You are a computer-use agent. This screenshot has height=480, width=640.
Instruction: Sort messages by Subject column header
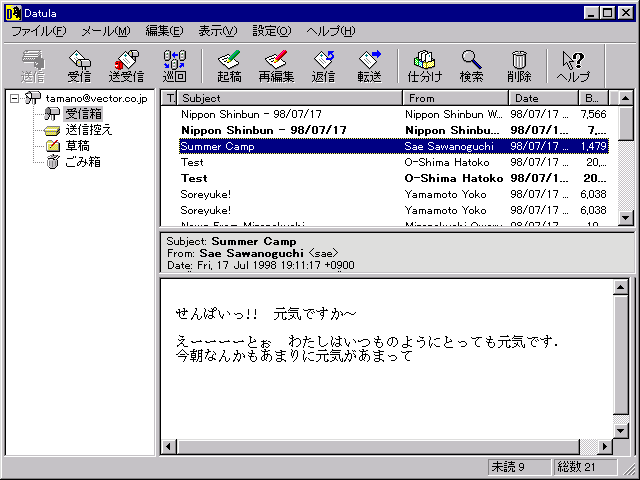tap(290, 98)
